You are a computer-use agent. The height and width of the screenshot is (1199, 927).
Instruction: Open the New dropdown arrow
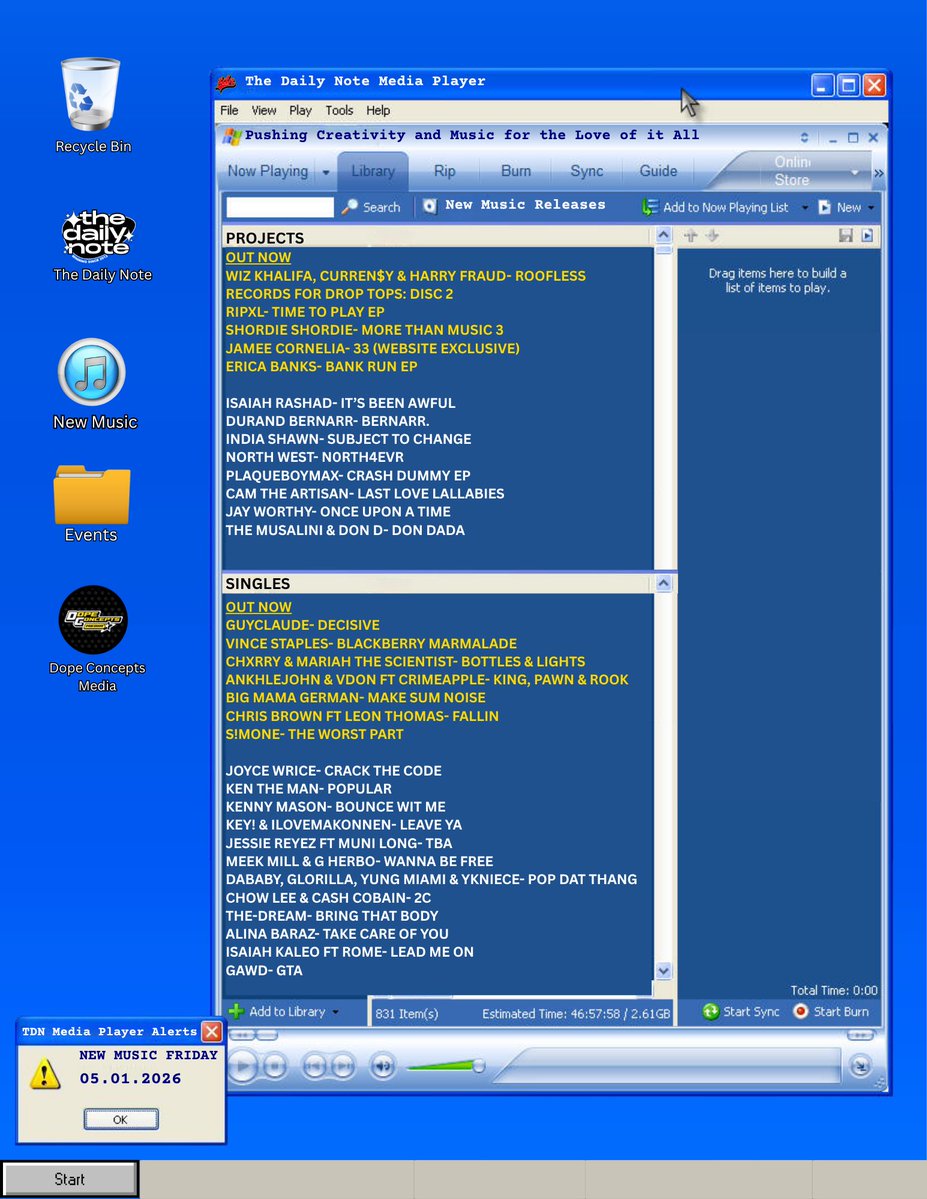(x=871, y=207)
